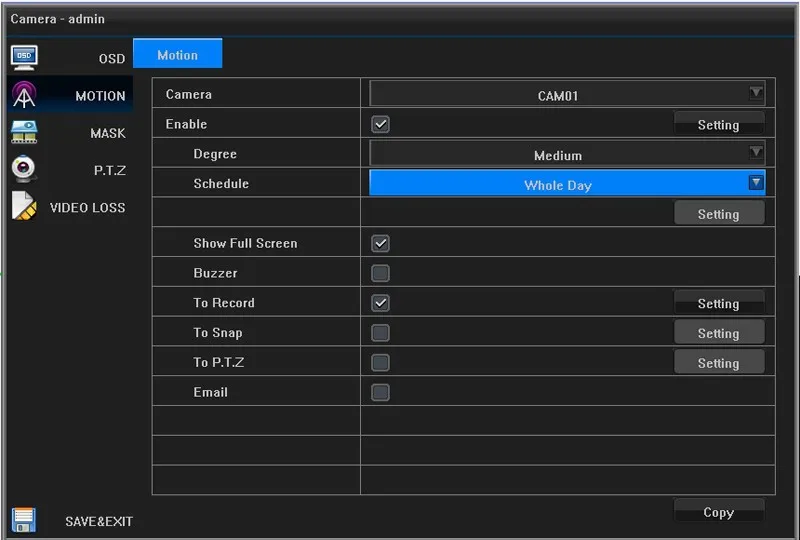Open the VIDEO LOSS section
This screenshot has height=540, width=800.
point(87,208)
